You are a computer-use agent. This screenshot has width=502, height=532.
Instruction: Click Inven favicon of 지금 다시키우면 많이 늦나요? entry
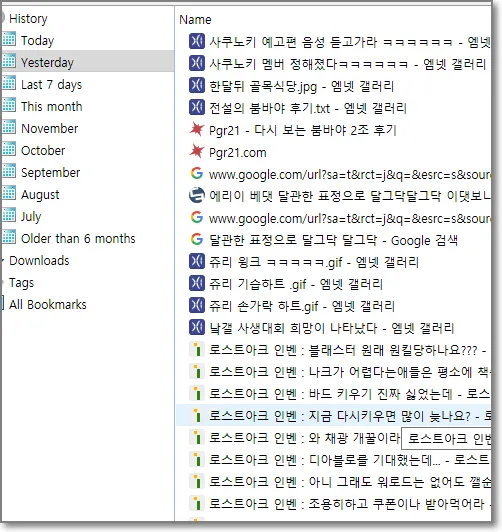click(x=197, y=416)
